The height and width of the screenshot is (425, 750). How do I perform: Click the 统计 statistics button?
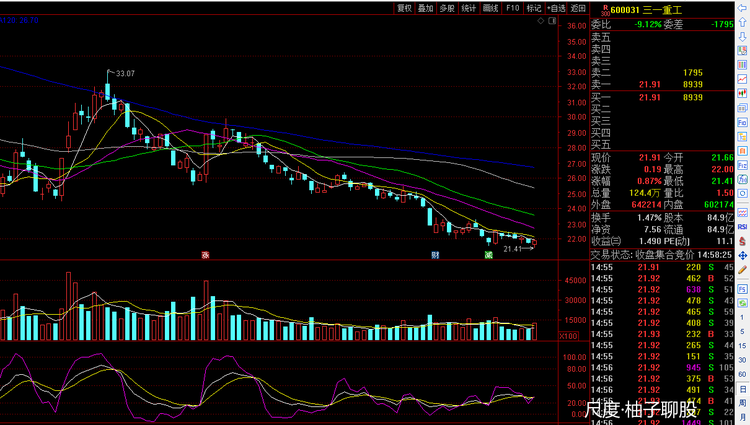(468, 8)
